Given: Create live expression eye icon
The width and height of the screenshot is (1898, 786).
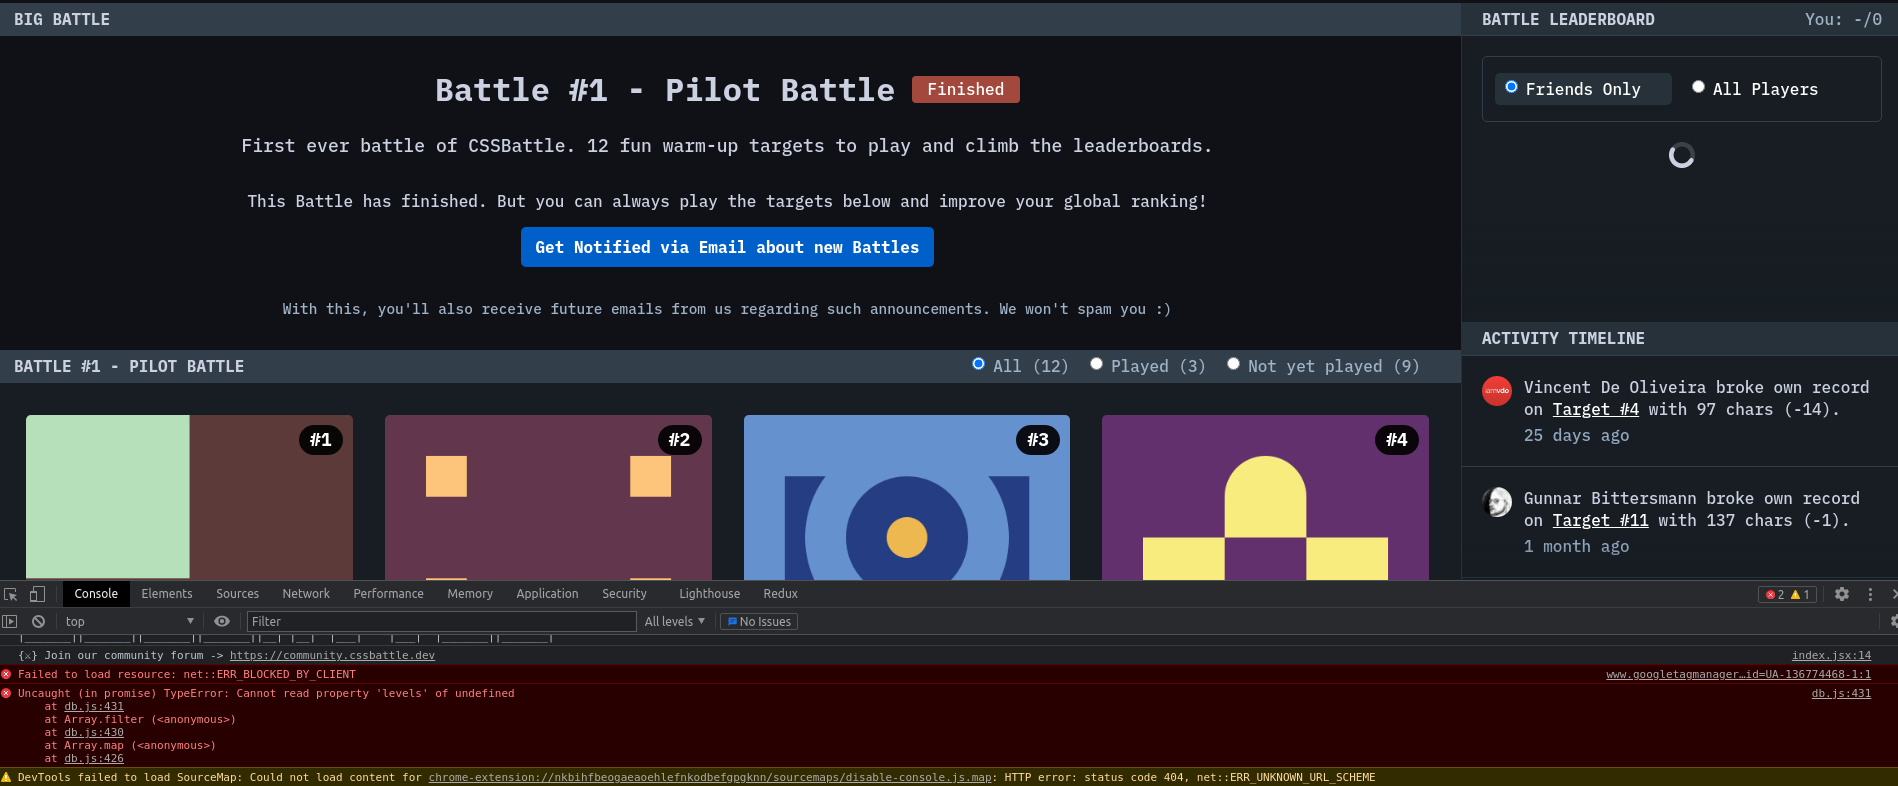Looking at the screenshot, I should [222, 621].
